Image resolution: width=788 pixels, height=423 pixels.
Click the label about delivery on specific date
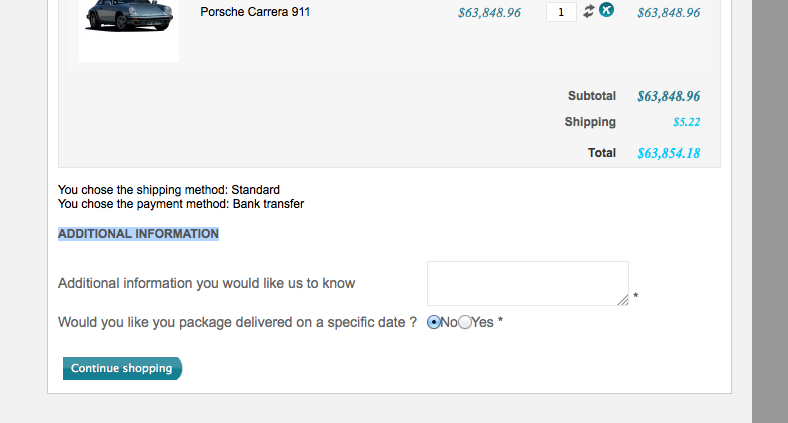[237, 322]
